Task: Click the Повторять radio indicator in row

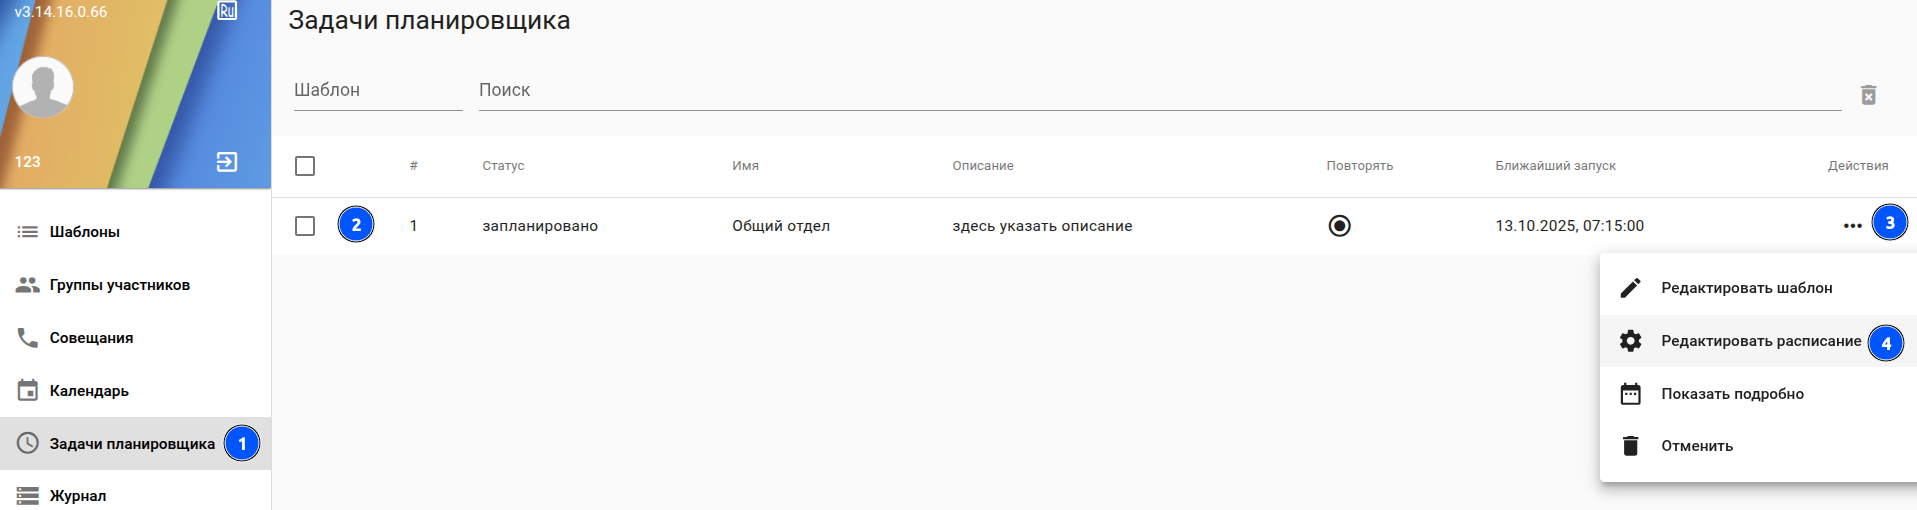Action: (x=1339, y=226)
